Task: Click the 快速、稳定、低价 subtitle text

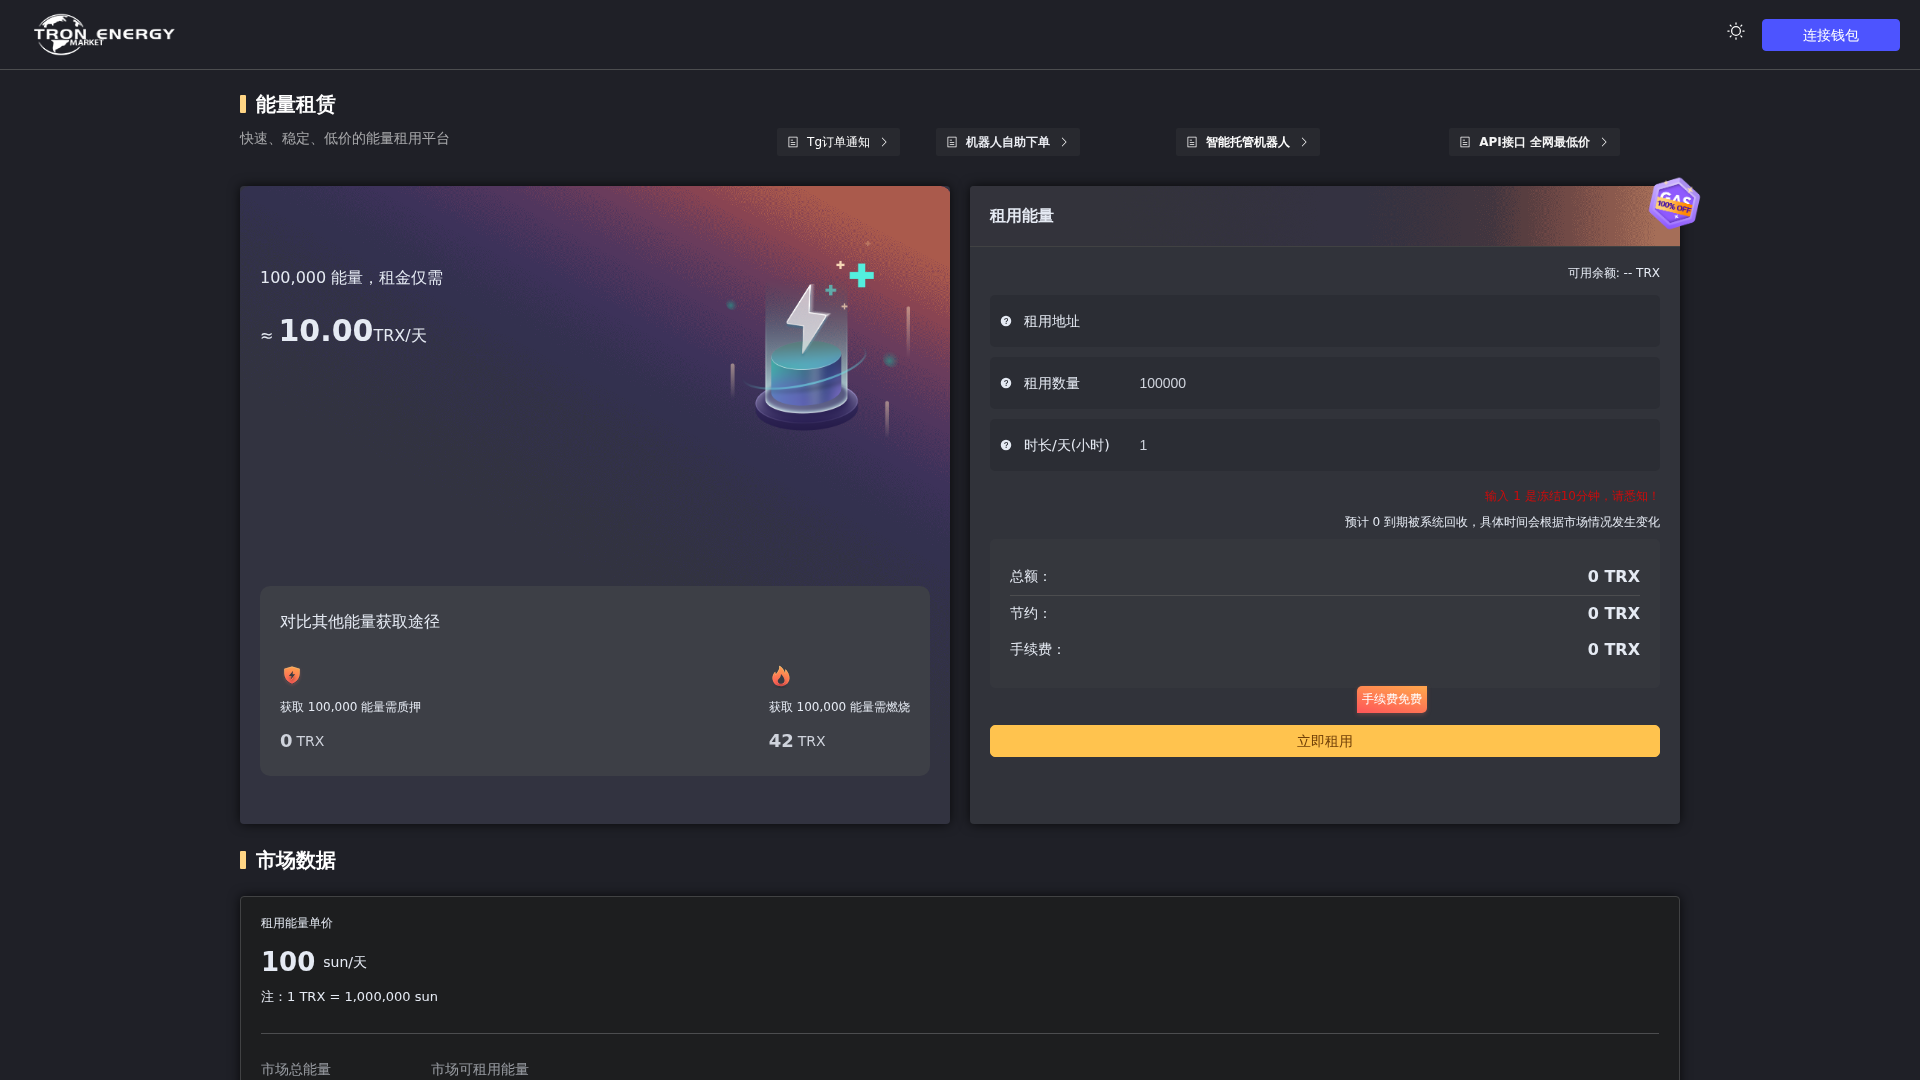Action: tap(345, 138)
